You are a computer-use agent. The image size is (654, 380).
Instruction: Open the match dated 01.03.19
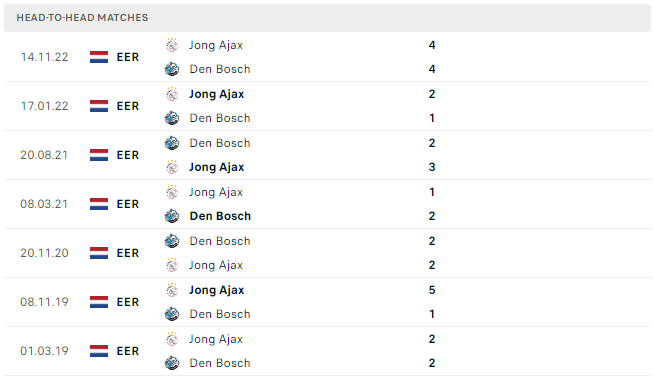click(x=327, y=351)
